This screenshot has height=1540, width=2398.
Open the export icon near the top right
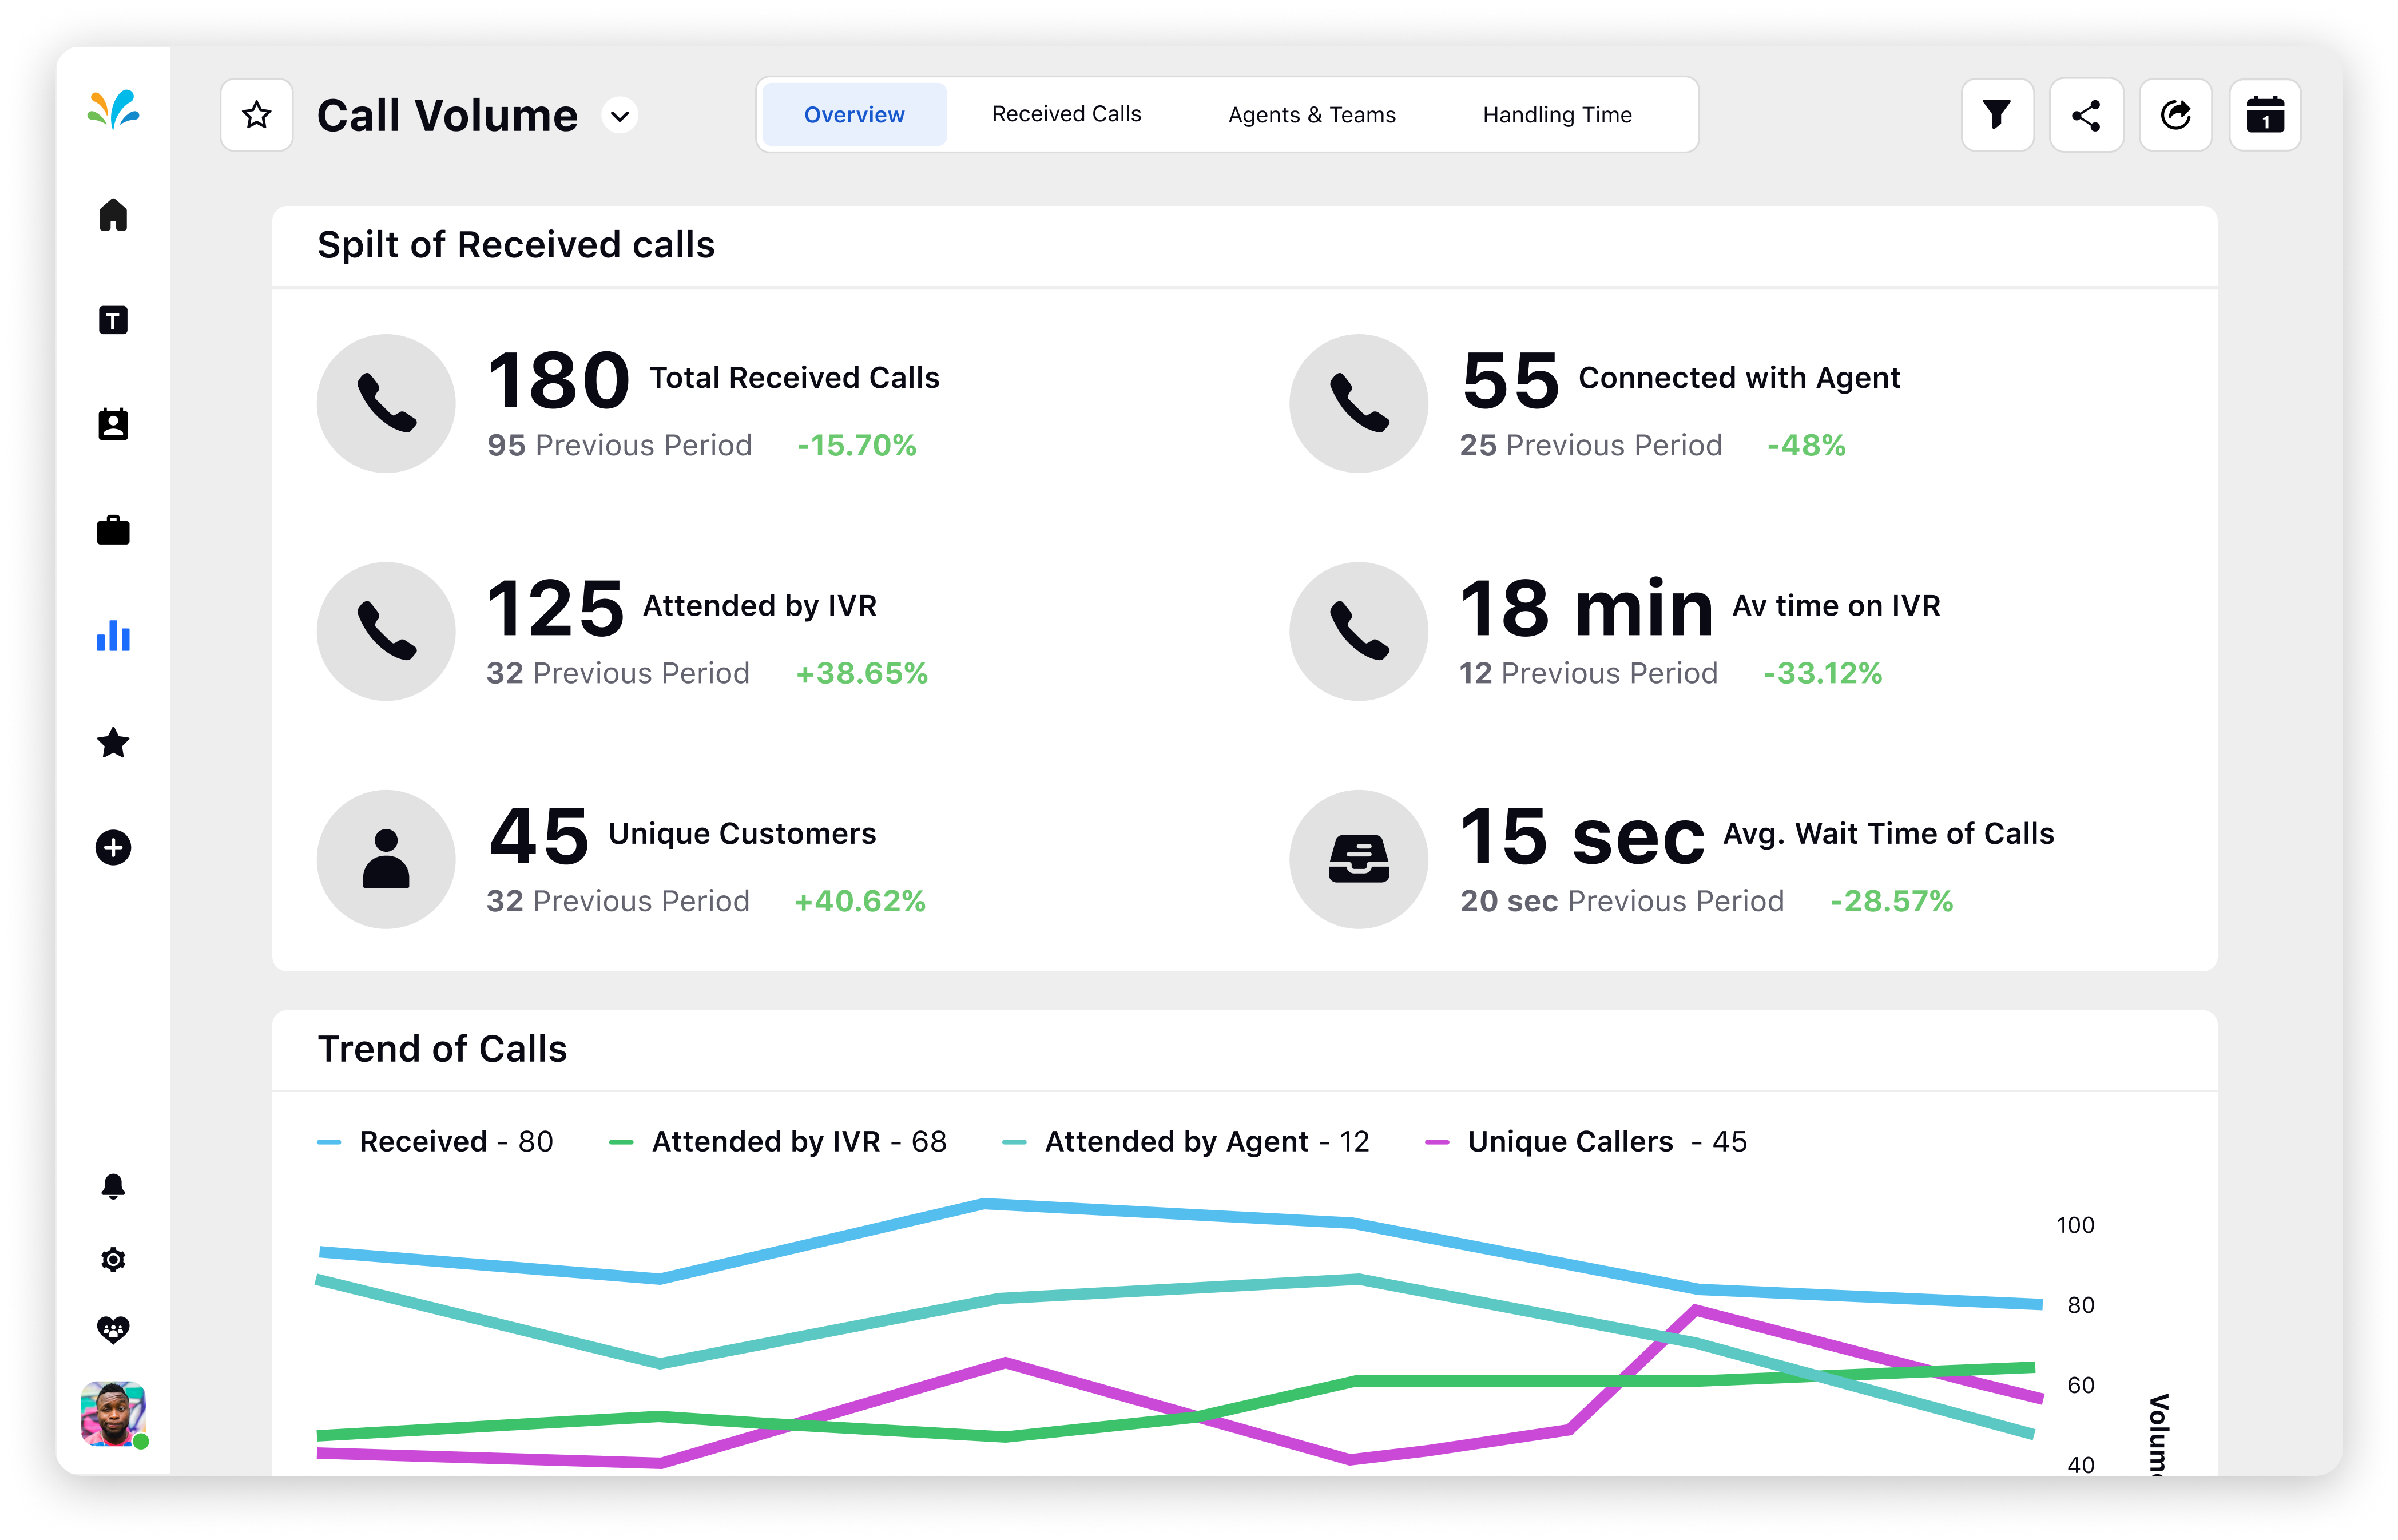pos(2176,114)
